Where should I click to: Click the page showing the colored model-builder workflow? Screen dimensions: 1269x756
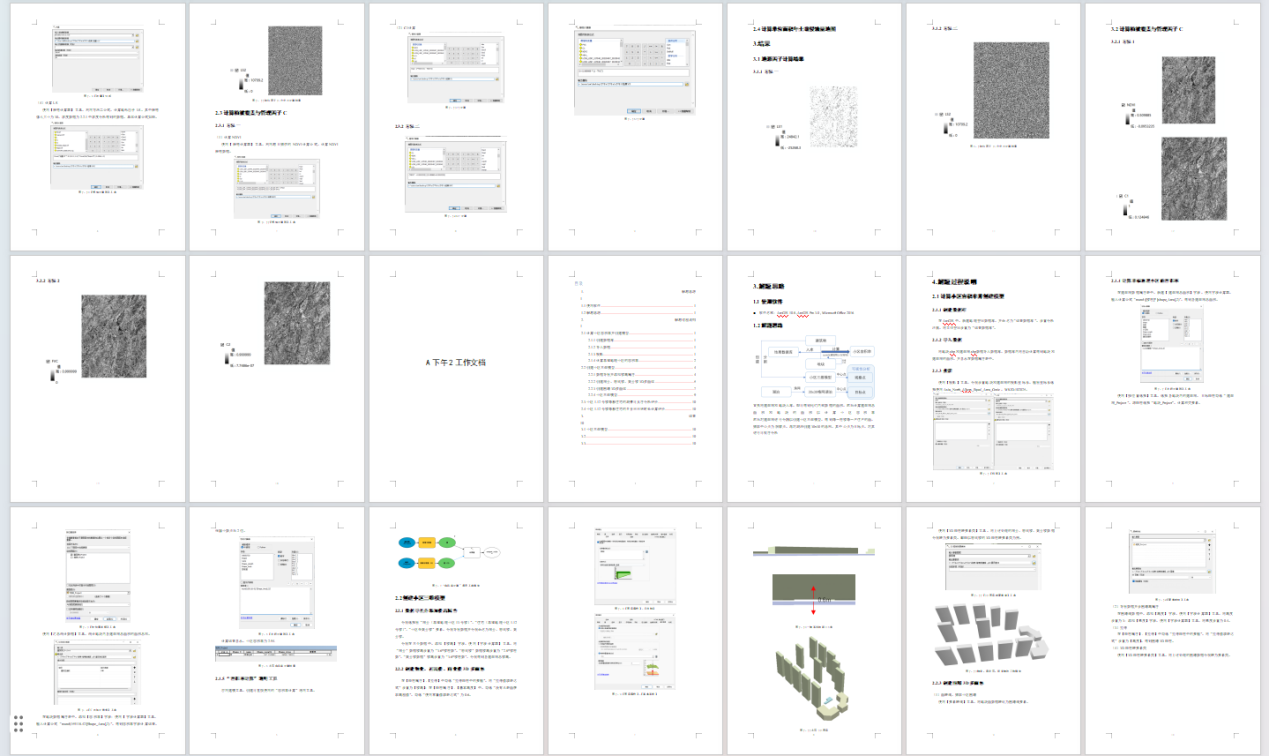click(456, 630)
